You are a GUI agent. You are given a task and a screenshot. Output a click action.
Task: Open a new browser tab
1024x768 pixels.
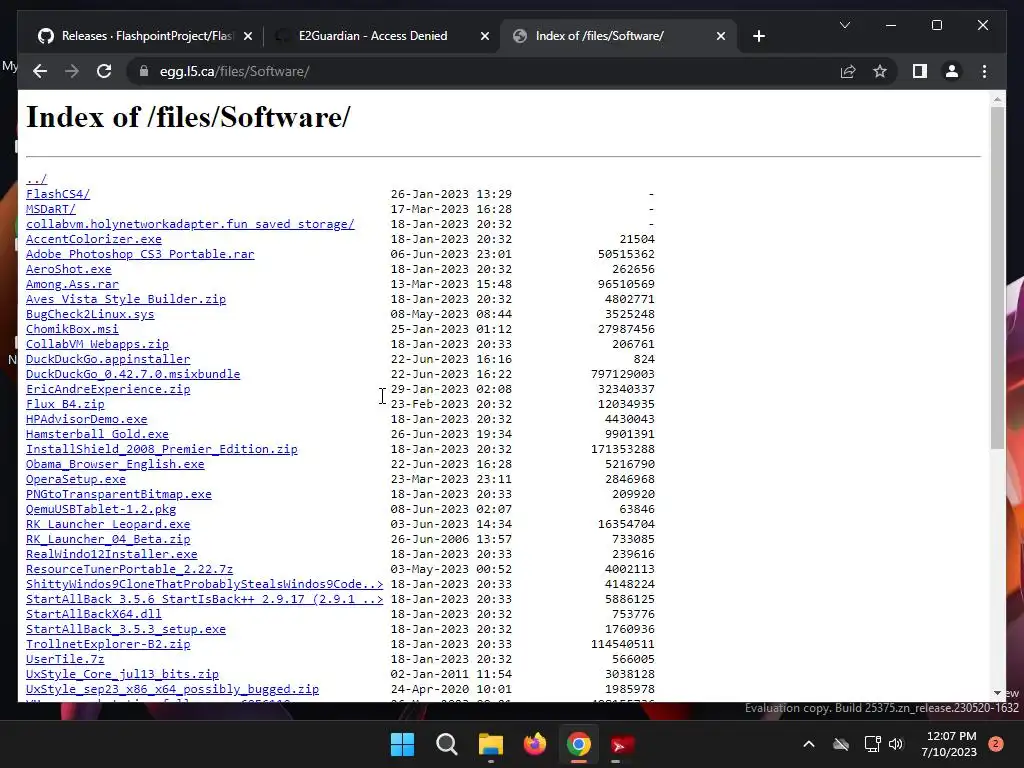coord(758,36)
